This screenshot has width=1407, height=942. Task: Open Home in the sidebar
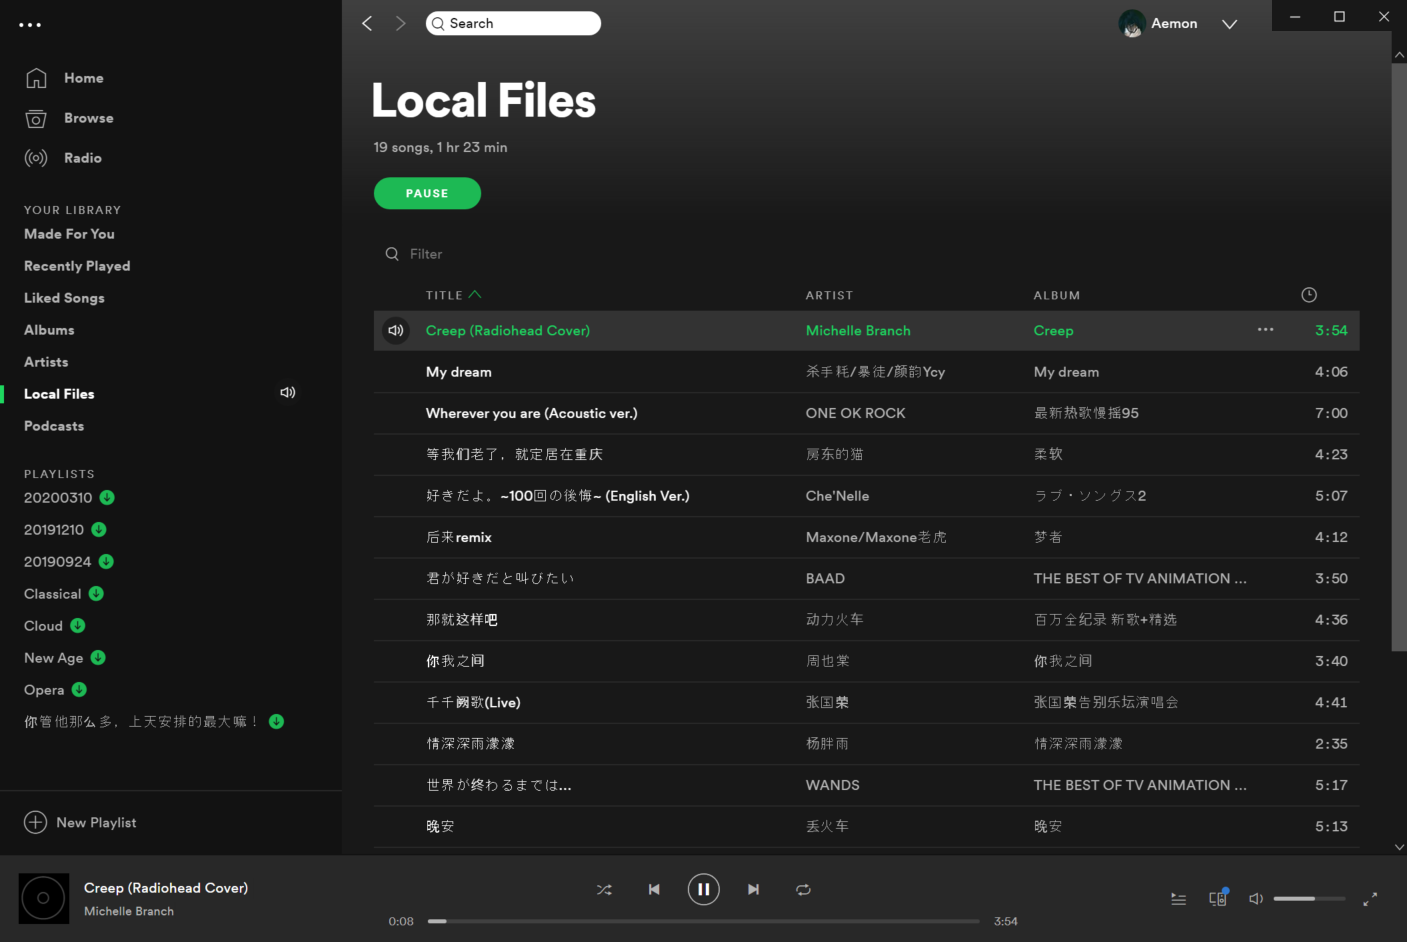pos(83,78)
